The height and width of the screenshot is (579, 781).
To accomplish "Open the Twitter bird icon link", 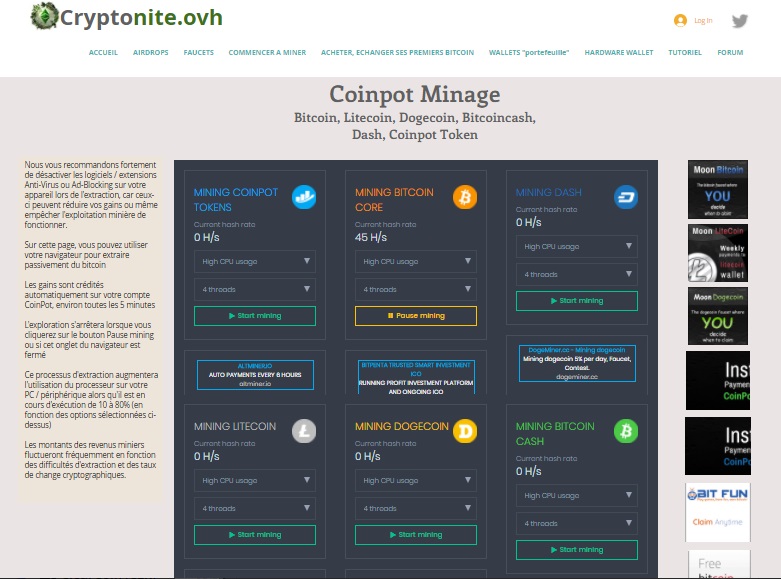I will (740, 21).
